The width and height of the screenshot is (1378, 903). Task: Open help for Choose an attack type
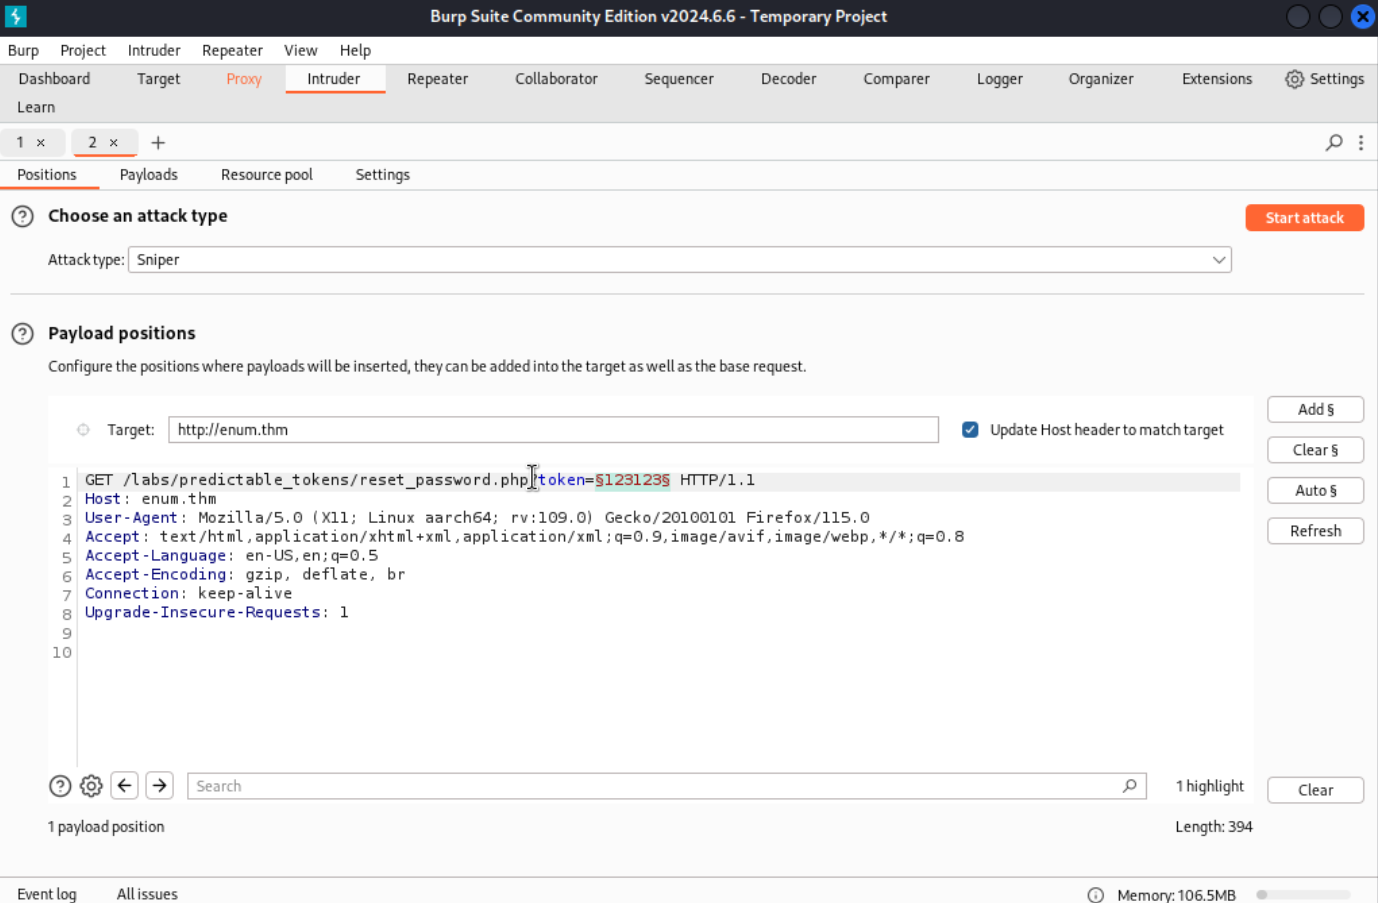coord(22,216)
